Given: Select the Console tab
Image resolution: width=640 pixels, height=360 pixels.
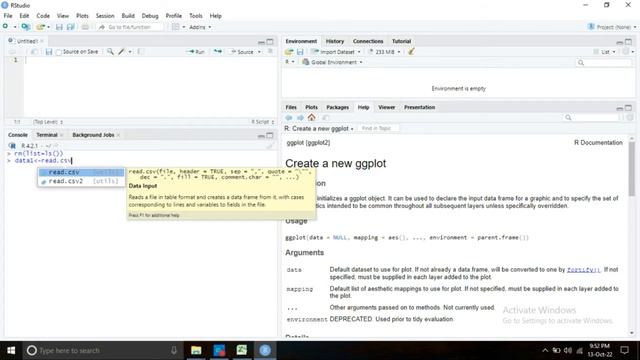Looking at the screenshot, I should 18,135.
